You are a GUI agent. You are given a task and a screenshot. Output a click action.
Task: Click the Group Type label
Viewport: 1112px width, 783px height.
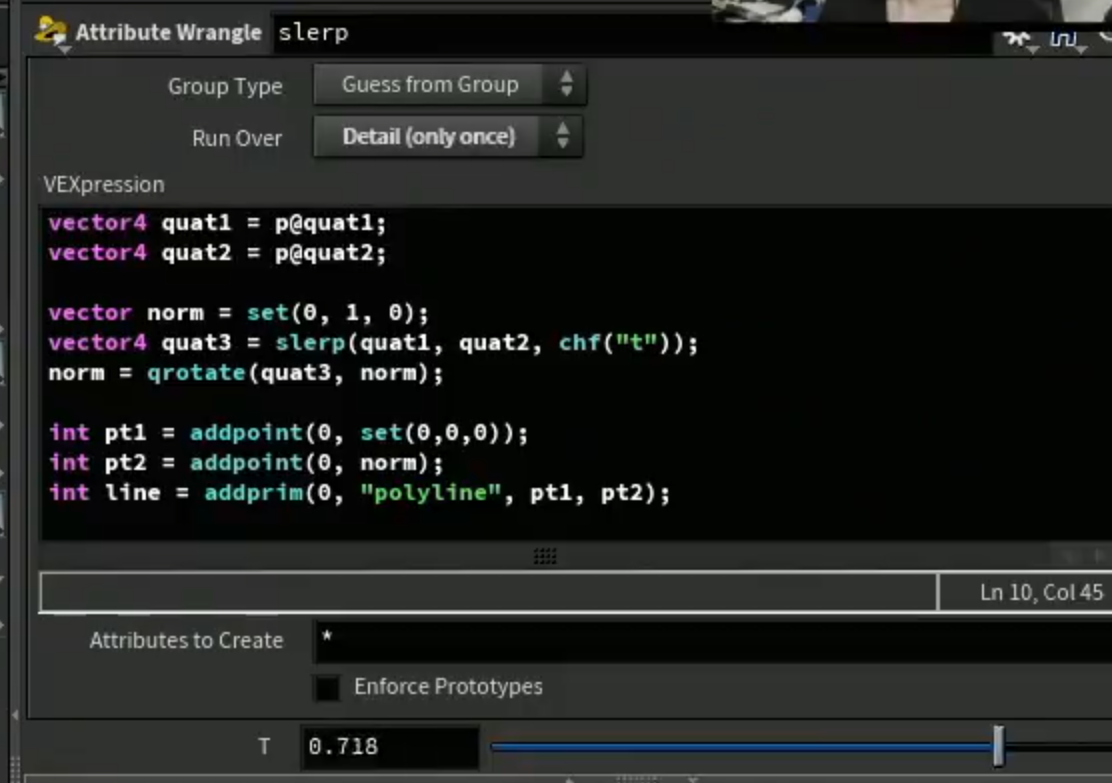pos(225,87)
